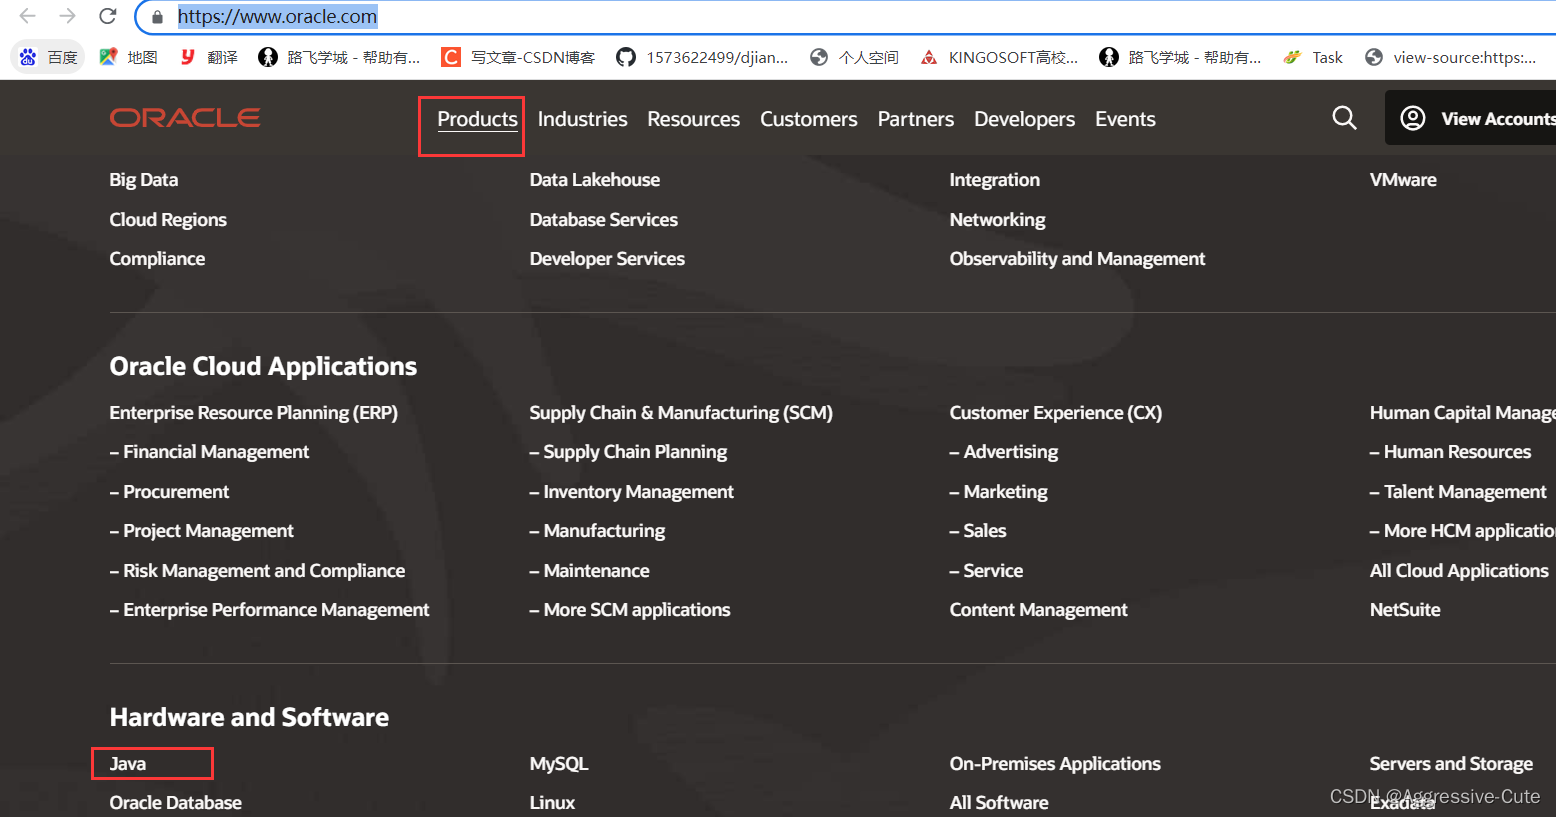The width and height of the screenshot is (1556, 817).
Task: Open the GitHub 1573622499/djian bookmark
Action: 702,57
